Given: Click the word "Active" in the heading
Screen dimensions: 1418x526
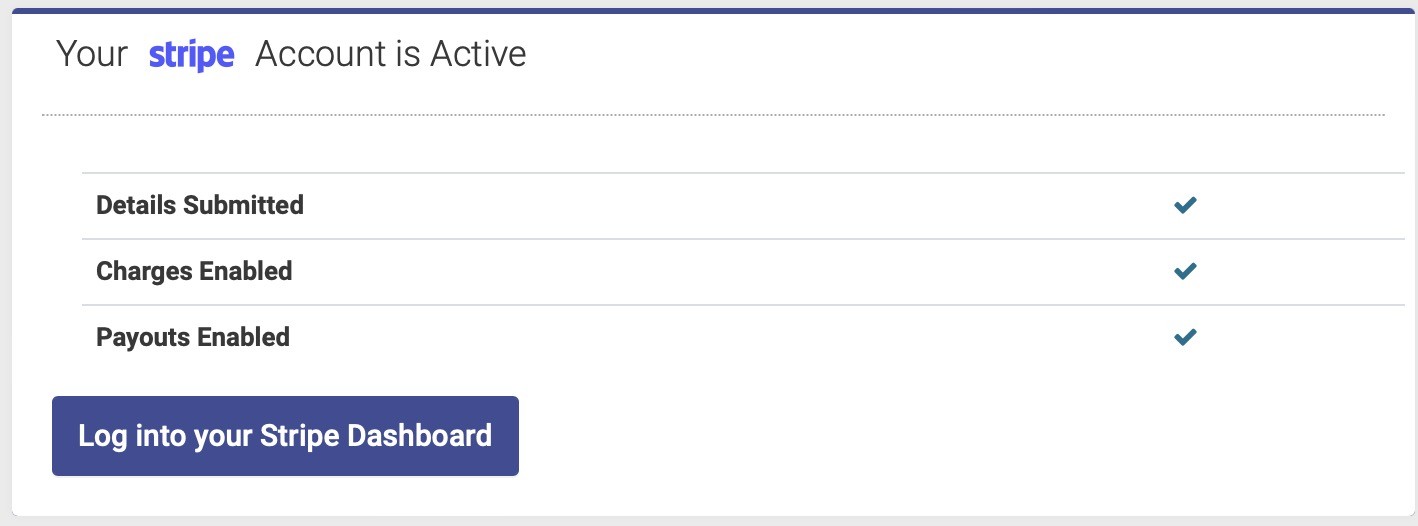Looking at the screenshot, I should pos(478,54).
